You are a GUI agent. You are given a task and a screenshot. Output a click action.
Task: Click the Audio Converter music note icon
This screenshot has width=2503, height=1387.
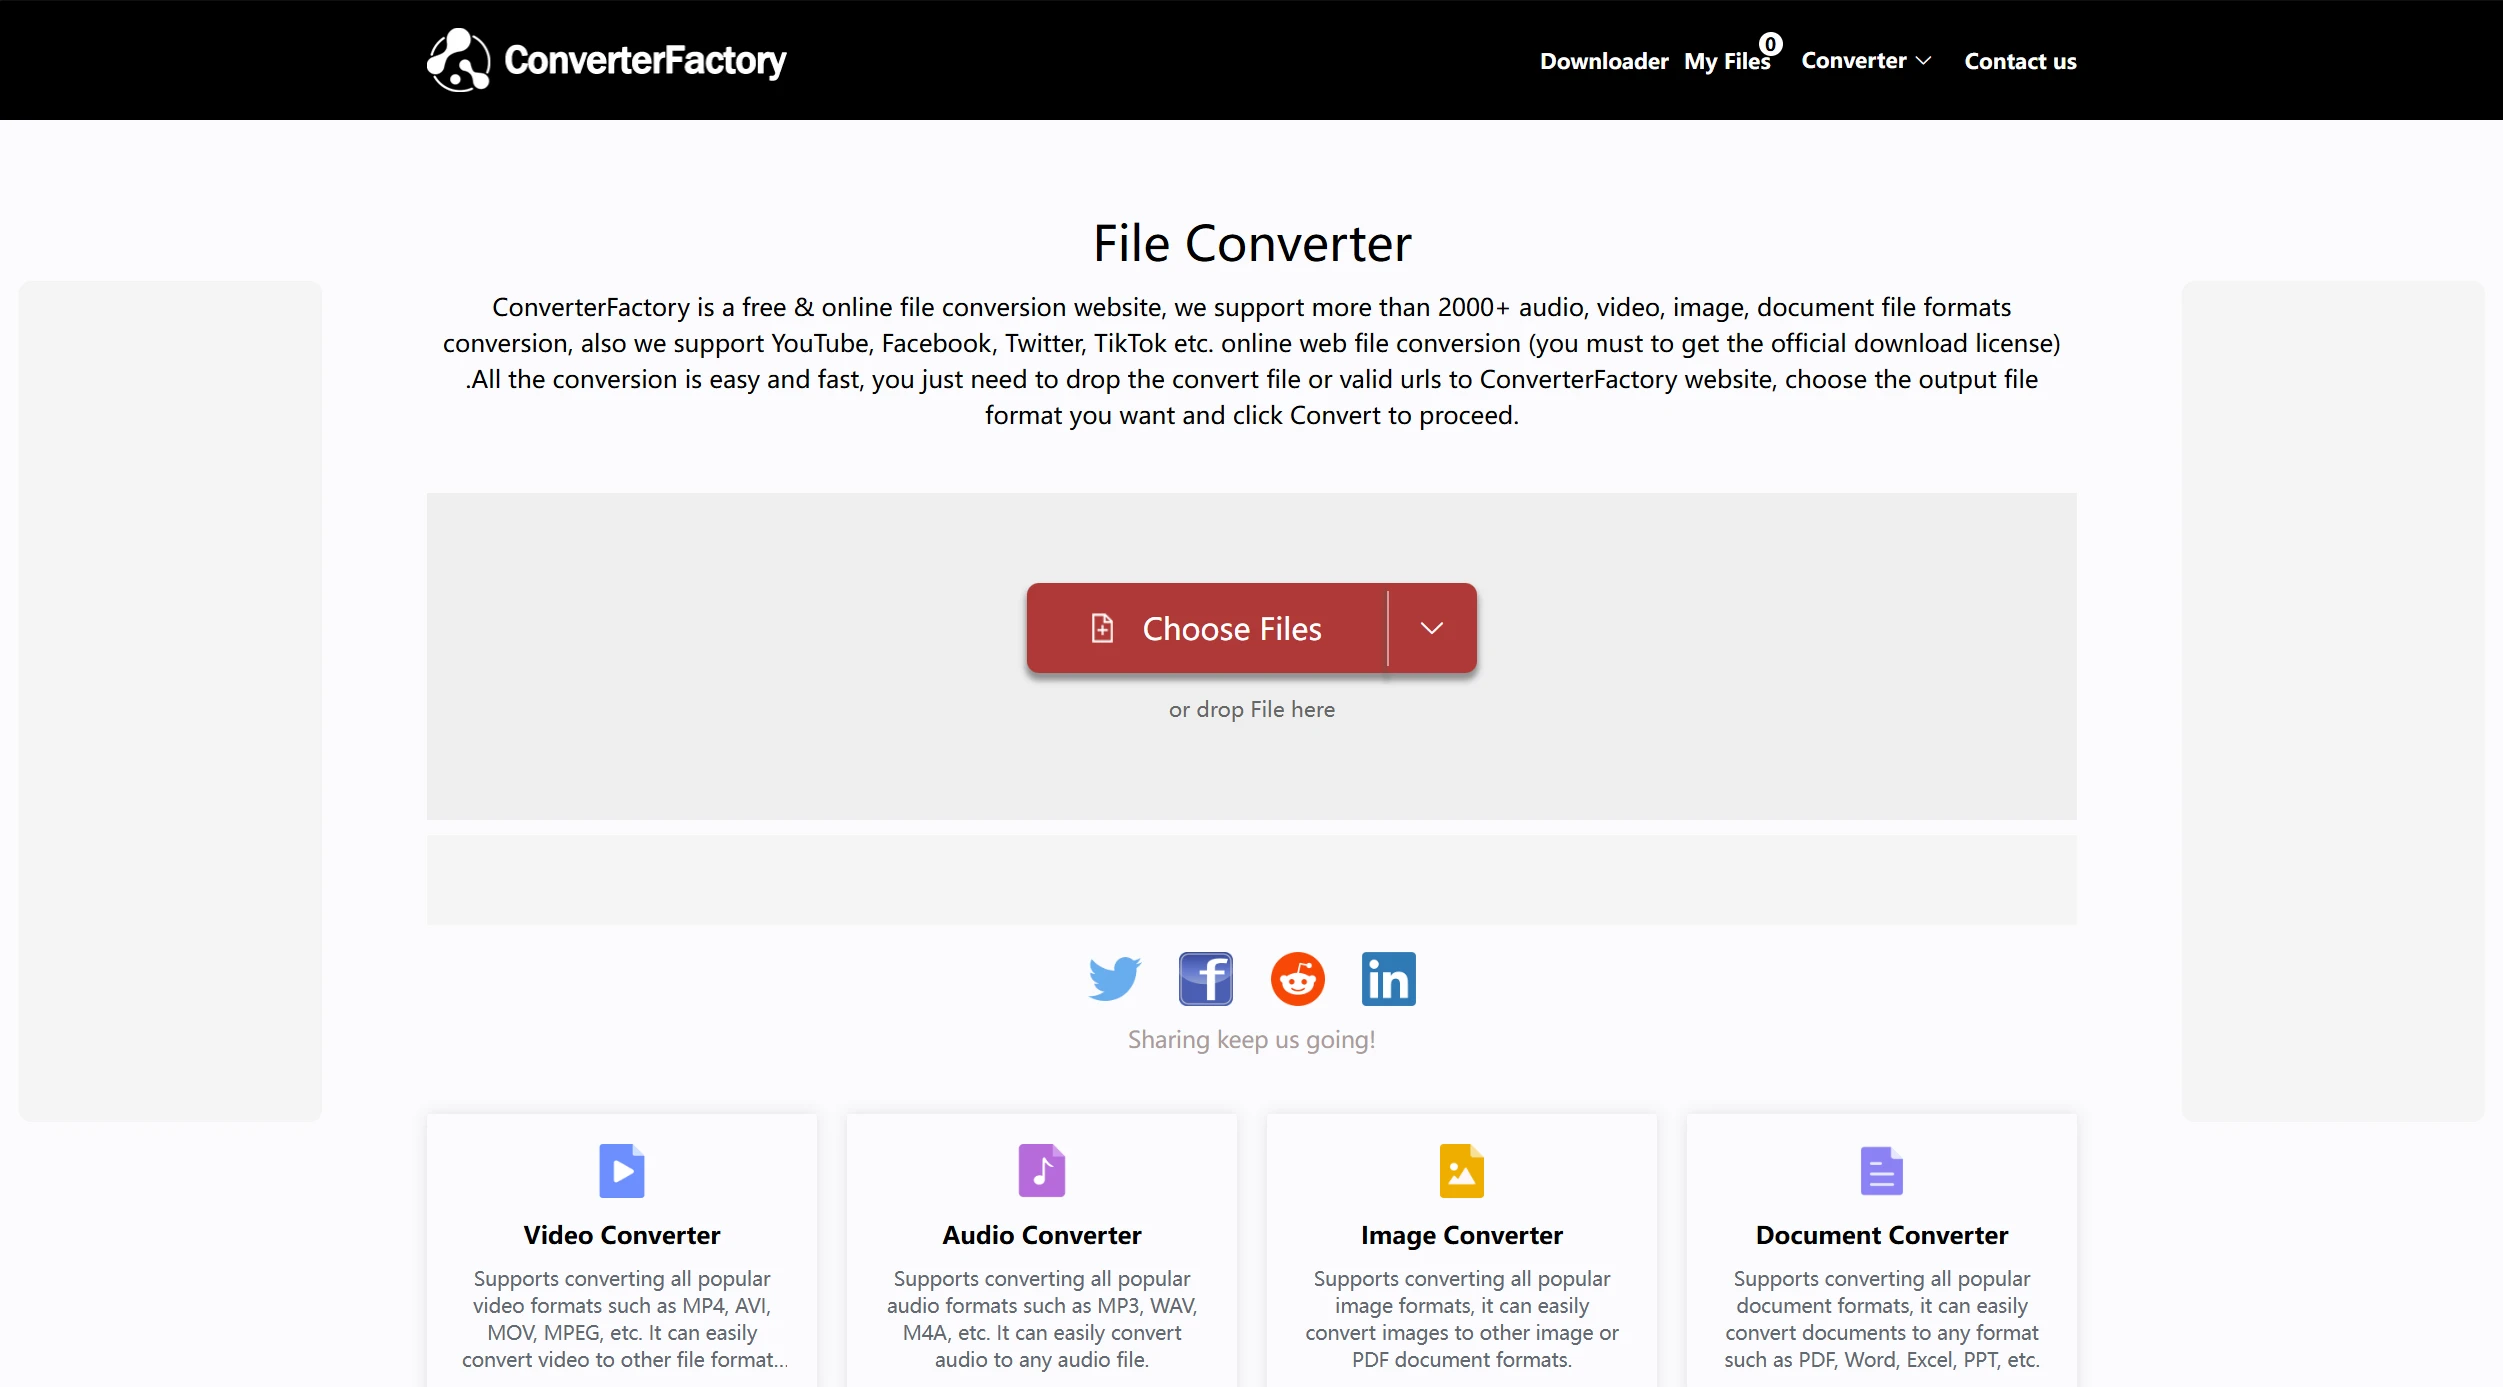pyautogui.click(x=1042, y=1170)
